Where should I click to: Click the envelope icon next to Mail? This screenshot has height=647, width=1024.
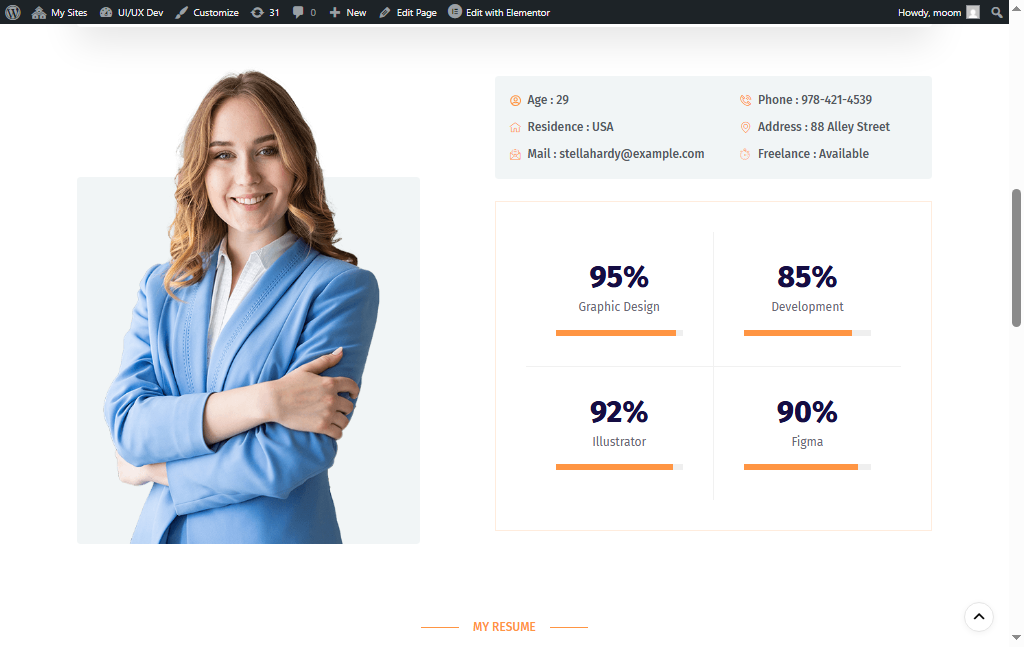[514, 154]
